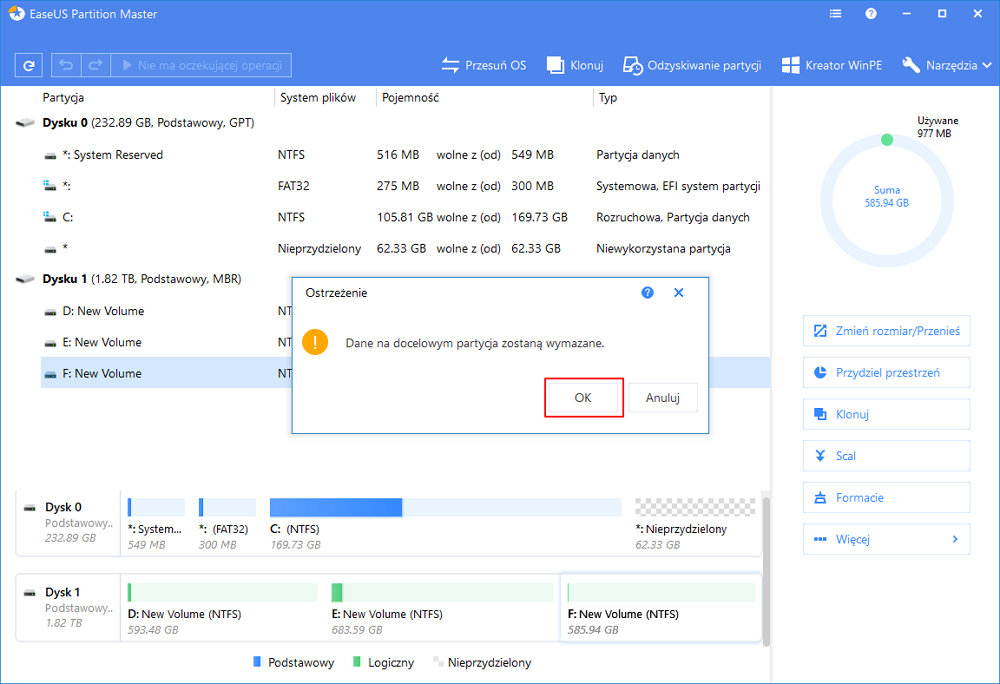The width and height of the screenshot is (1000, 684).
Task: Click the Partycja column header
Action: pos(63,98)
